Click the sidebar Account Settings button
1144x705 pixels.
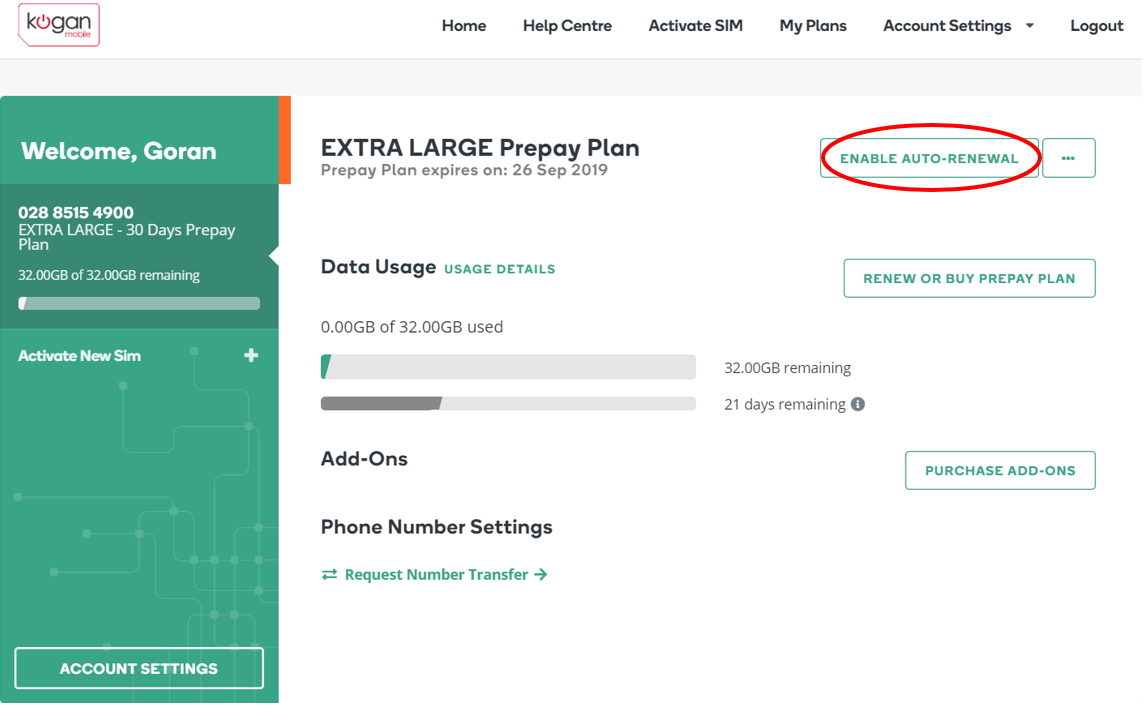coord(139,668)
